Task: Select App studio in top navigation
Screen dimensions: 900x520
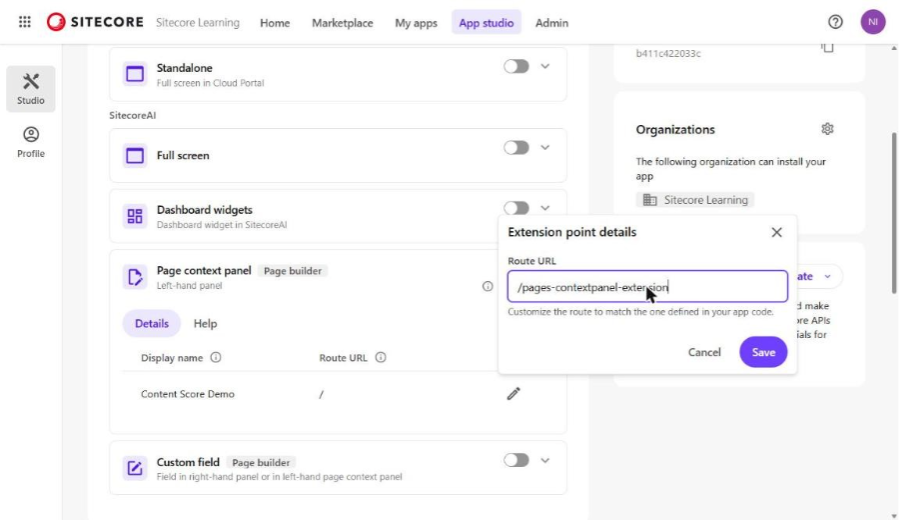Action: (486, 23)
